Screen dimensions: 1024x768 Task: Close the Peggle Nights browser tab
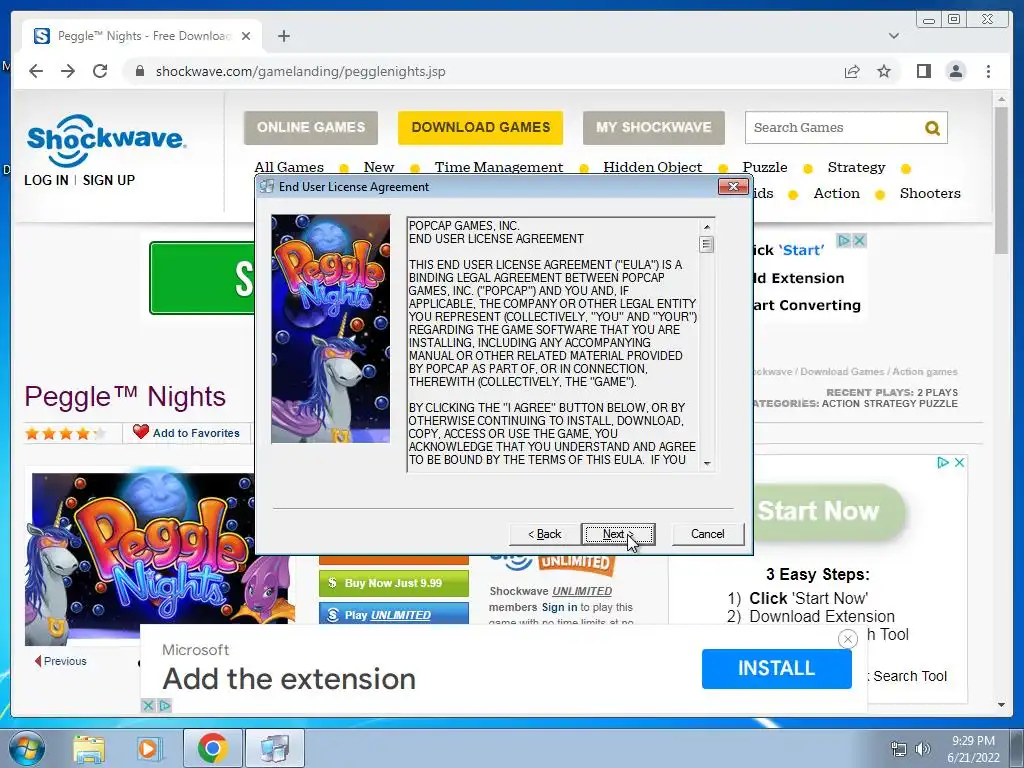[246, 36]
